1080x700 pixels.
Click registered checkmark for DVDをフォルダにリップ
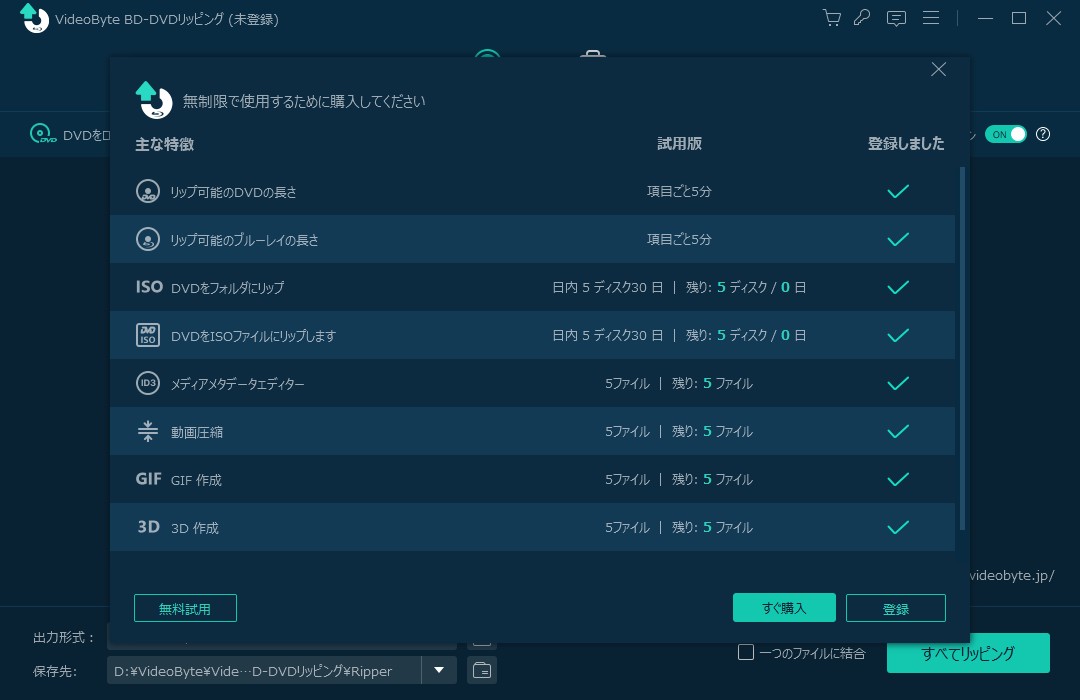coord(898,287)
